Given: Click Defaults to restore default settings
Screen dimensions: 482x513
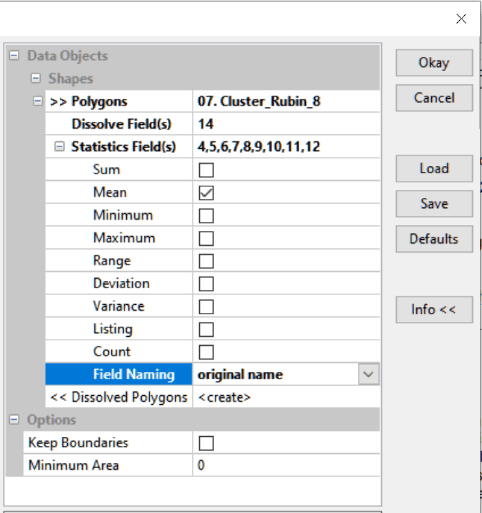Looking at the screenshot, I should (x=434, y=239).
